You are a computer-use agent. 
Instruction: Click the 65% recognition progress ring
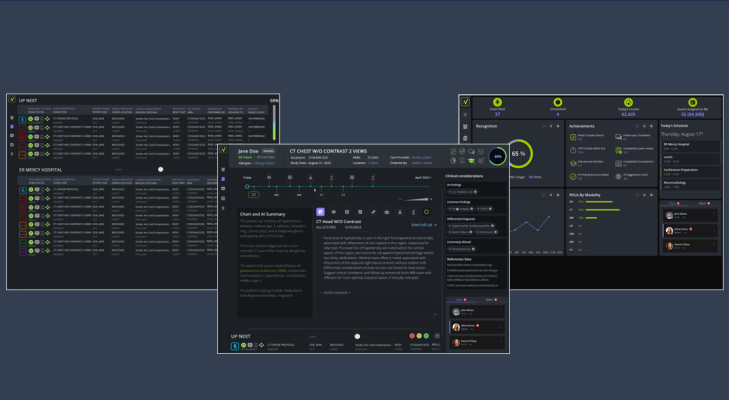[518, 153]
